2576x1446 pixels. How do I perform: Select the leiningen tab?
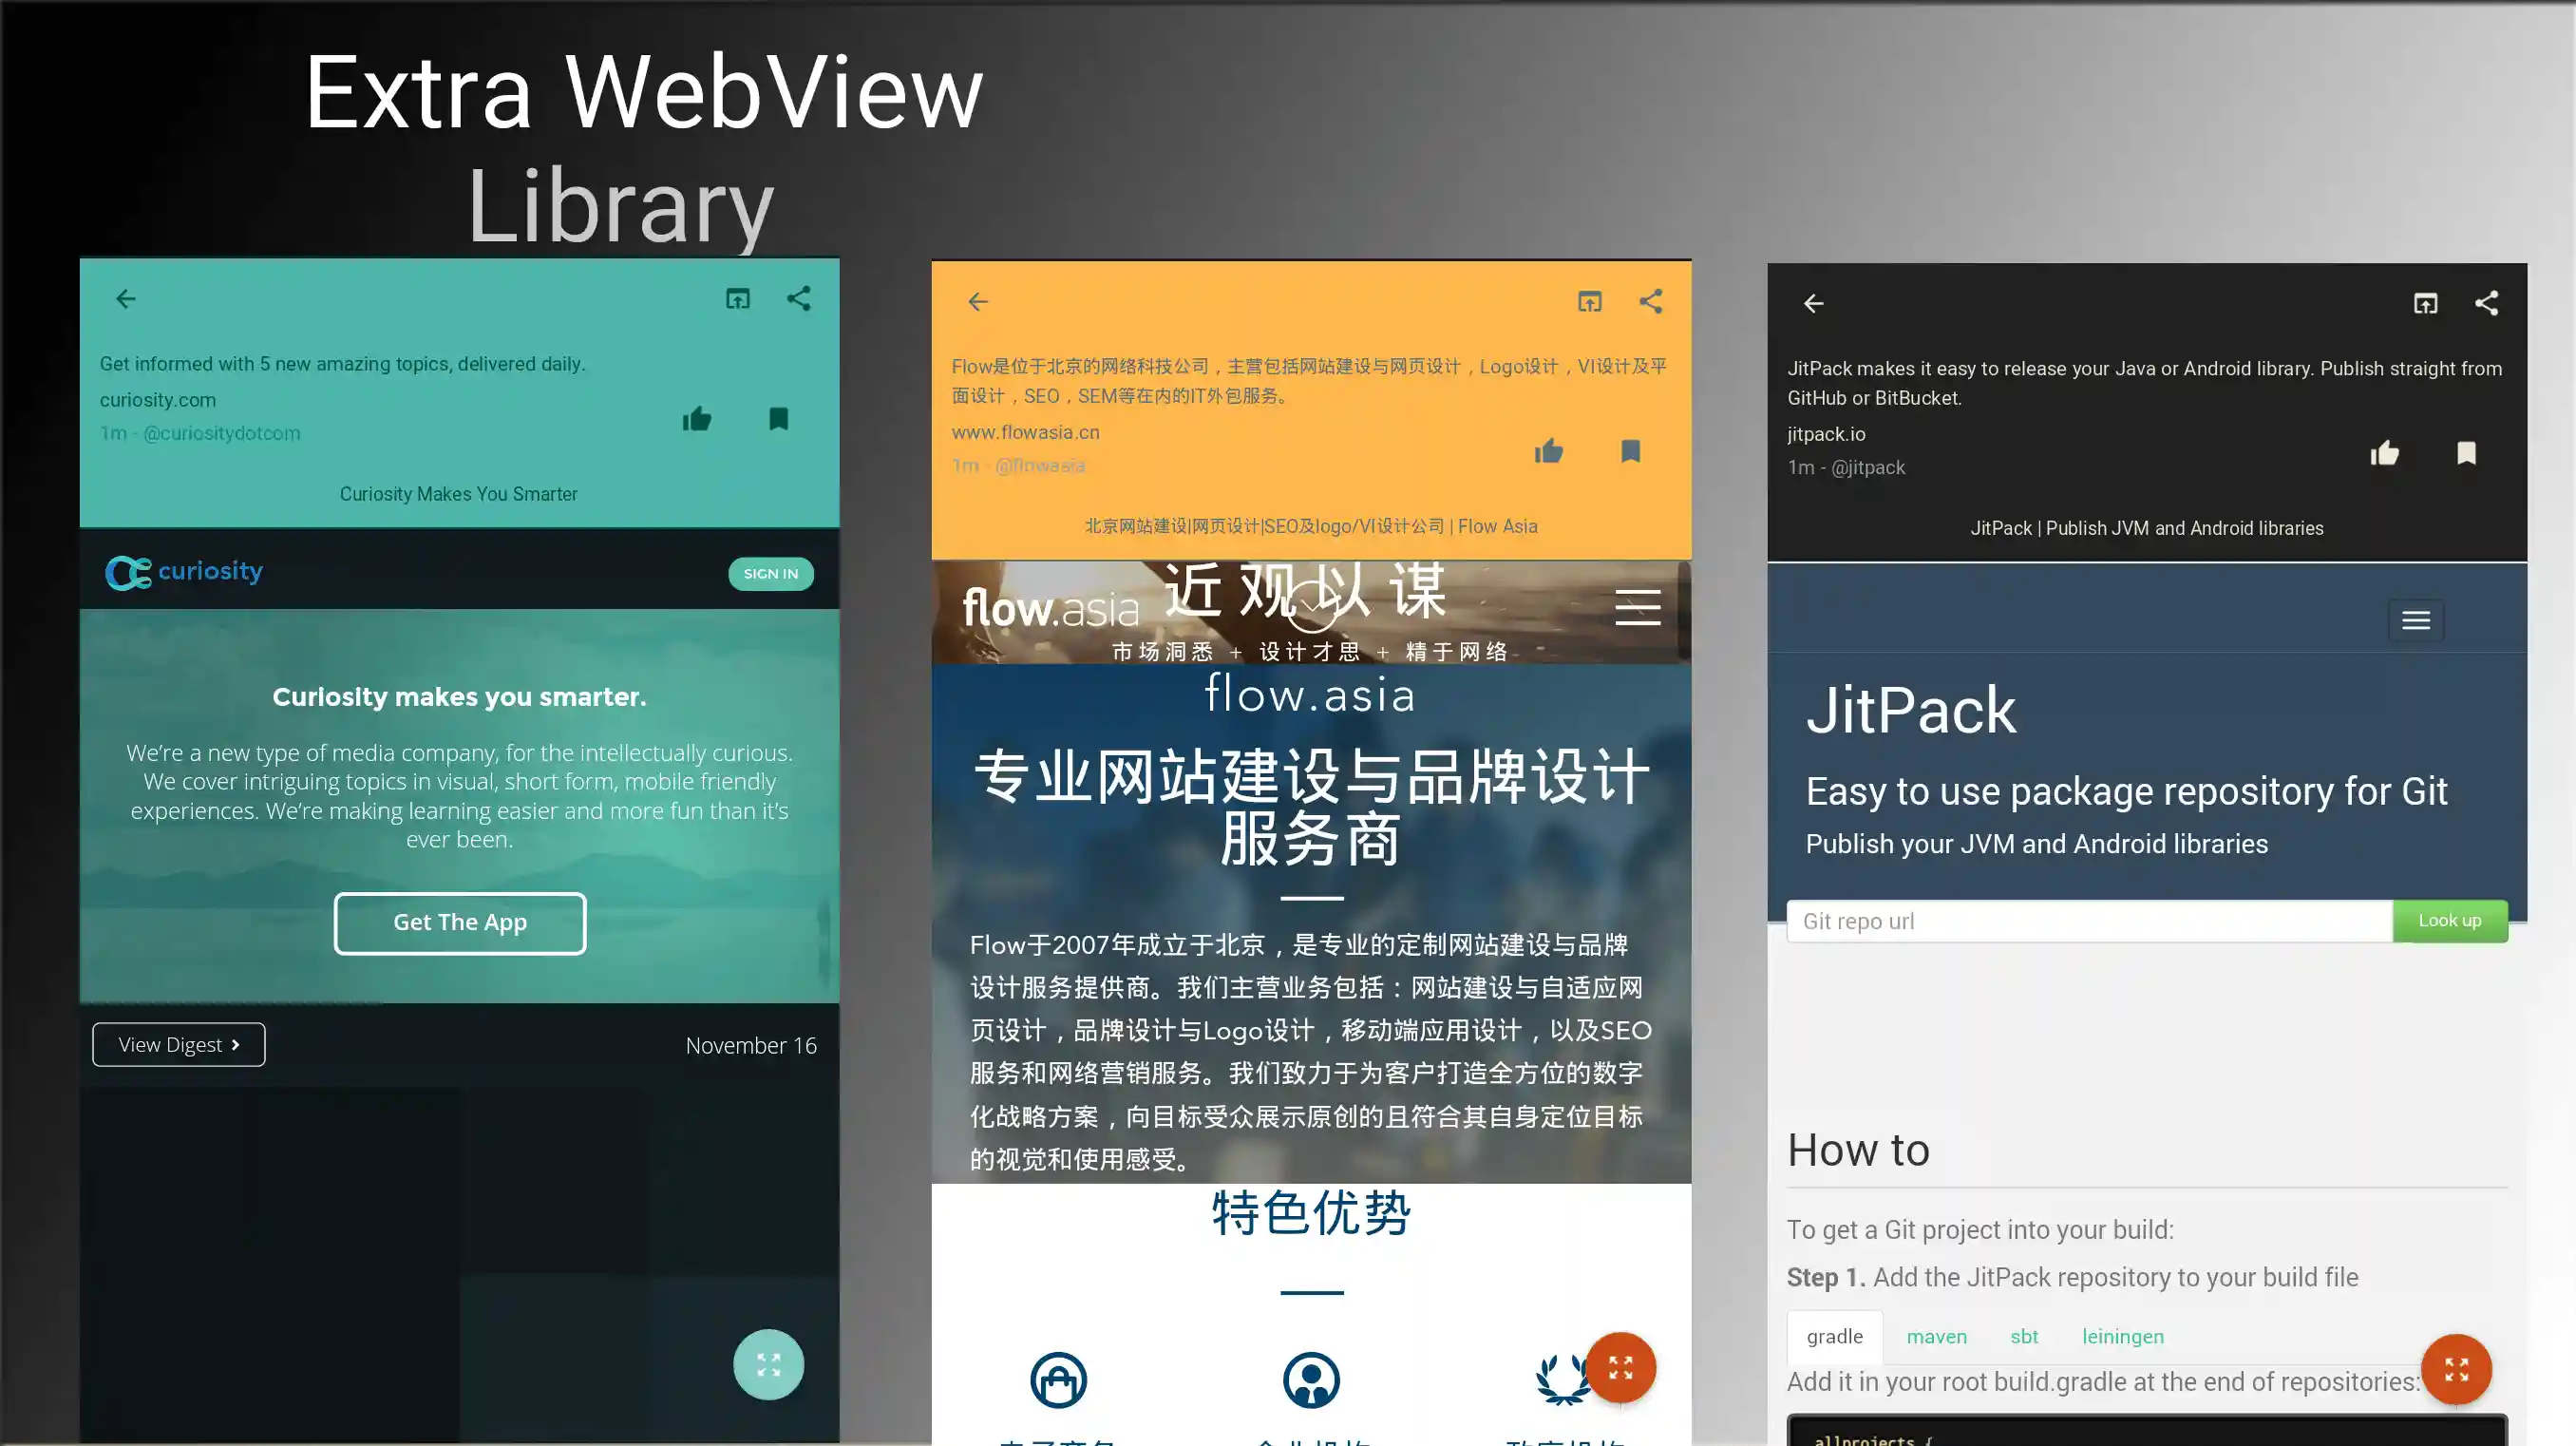pyautogui.click(x=2123, y=1337)
